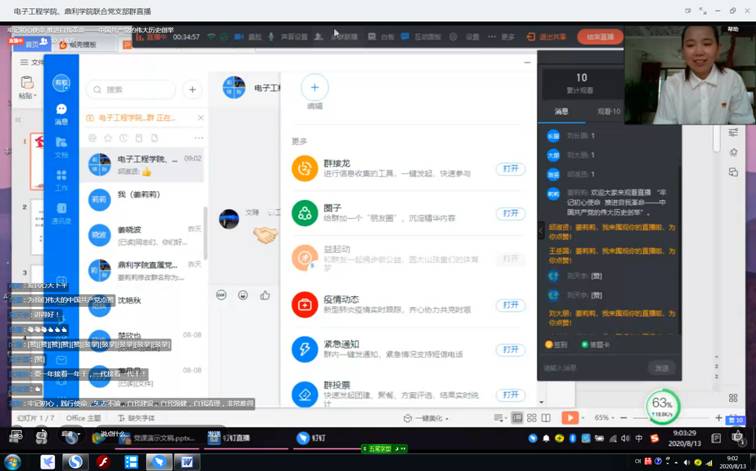756x471 pixels.
Task: Click the live chat message input field
Action: tap(594, 368)
